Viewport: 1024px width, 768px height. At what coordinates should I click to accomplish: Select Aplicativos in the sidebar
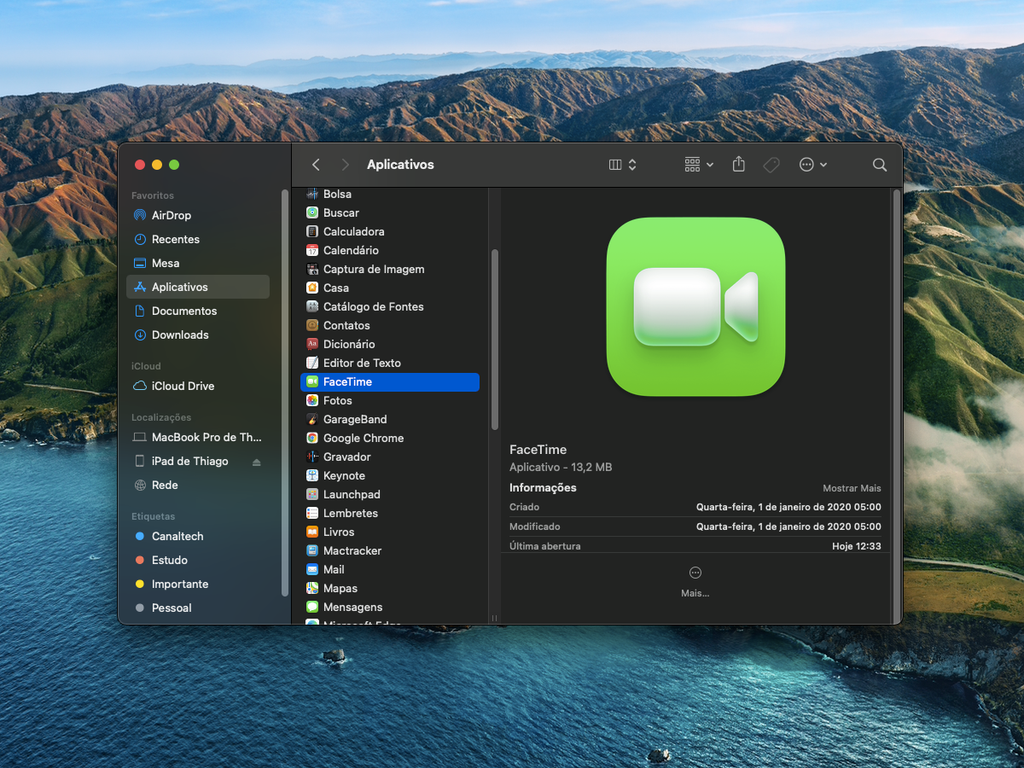(197, 287)
